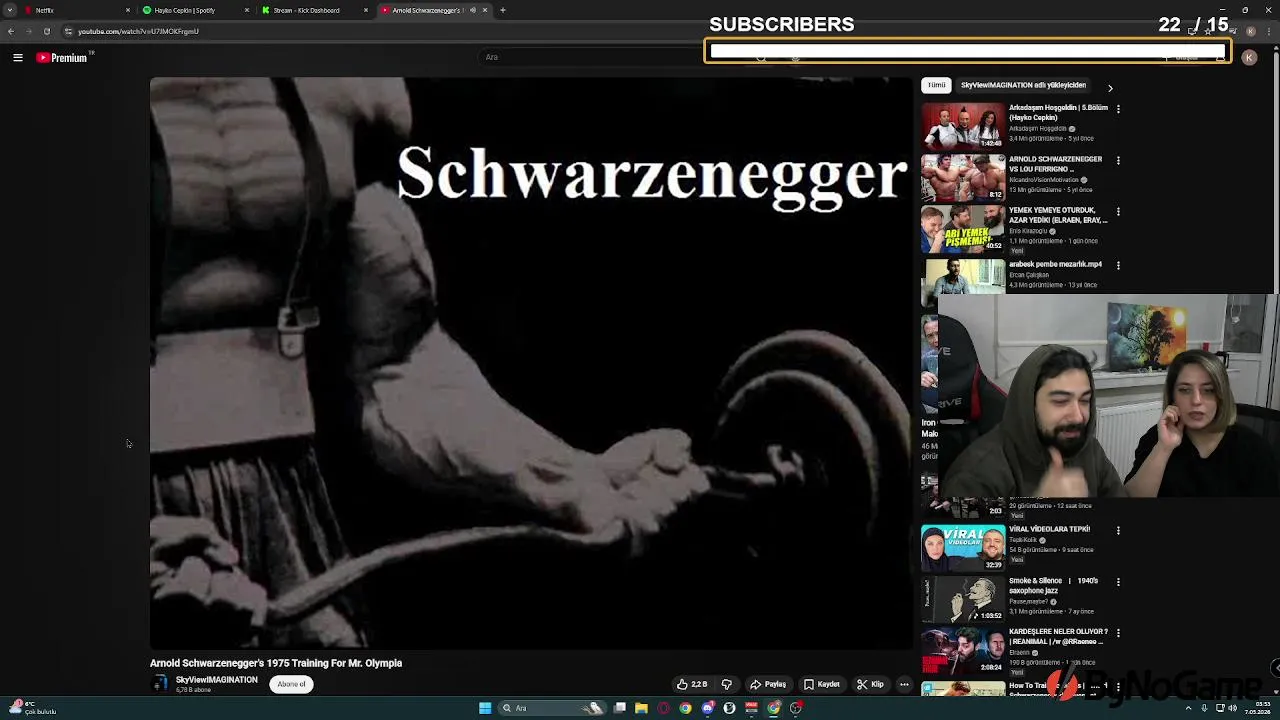Mute audio on the YouTube tab

[472, 10]
